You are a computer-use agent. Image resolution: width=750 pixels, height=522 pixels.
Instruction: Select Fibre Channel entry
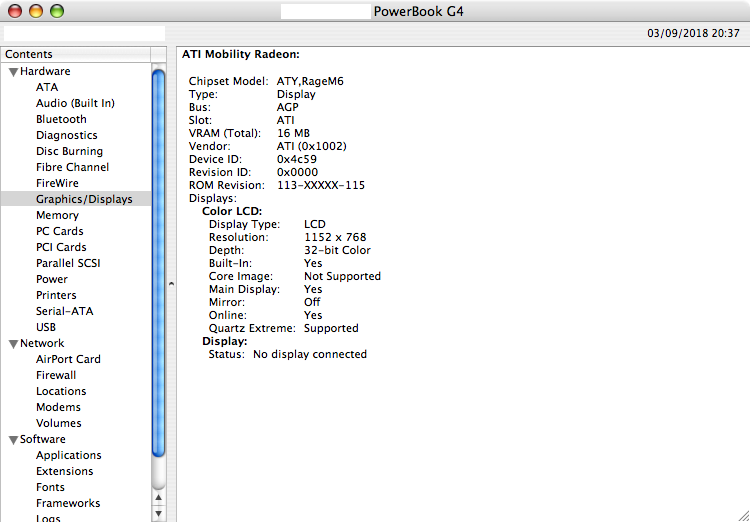72,167
